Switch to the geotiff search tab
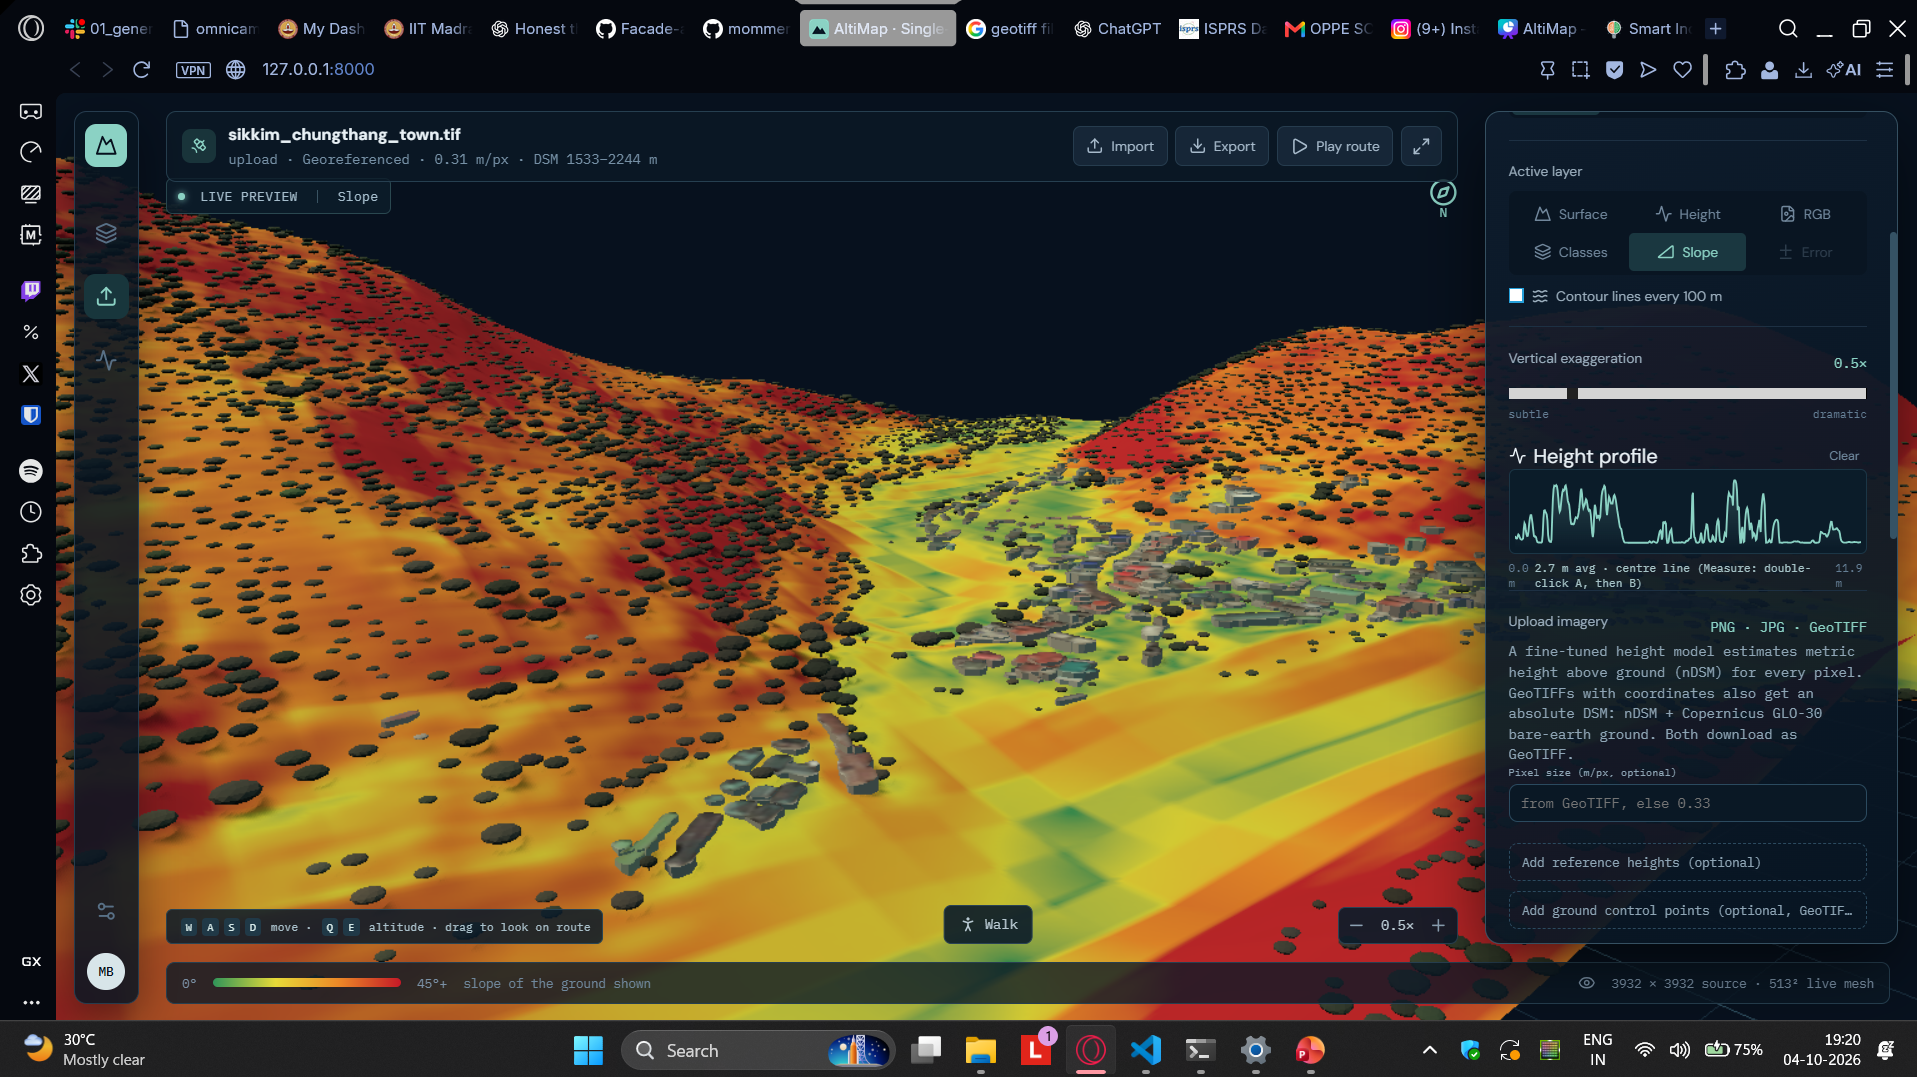1917x1077 pixels. (1009, 29)
